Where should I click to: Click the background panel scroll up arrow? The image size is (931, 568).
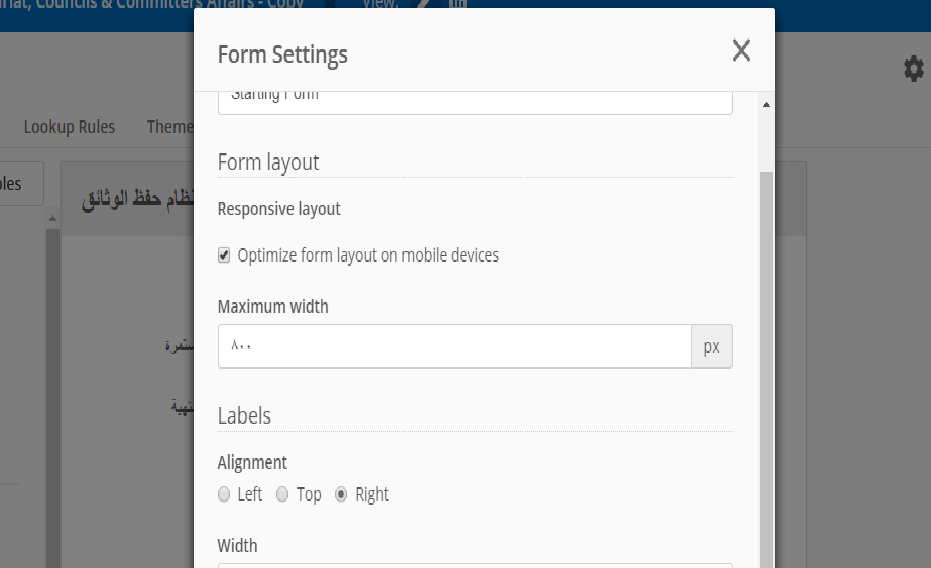(x=52, y=218)
